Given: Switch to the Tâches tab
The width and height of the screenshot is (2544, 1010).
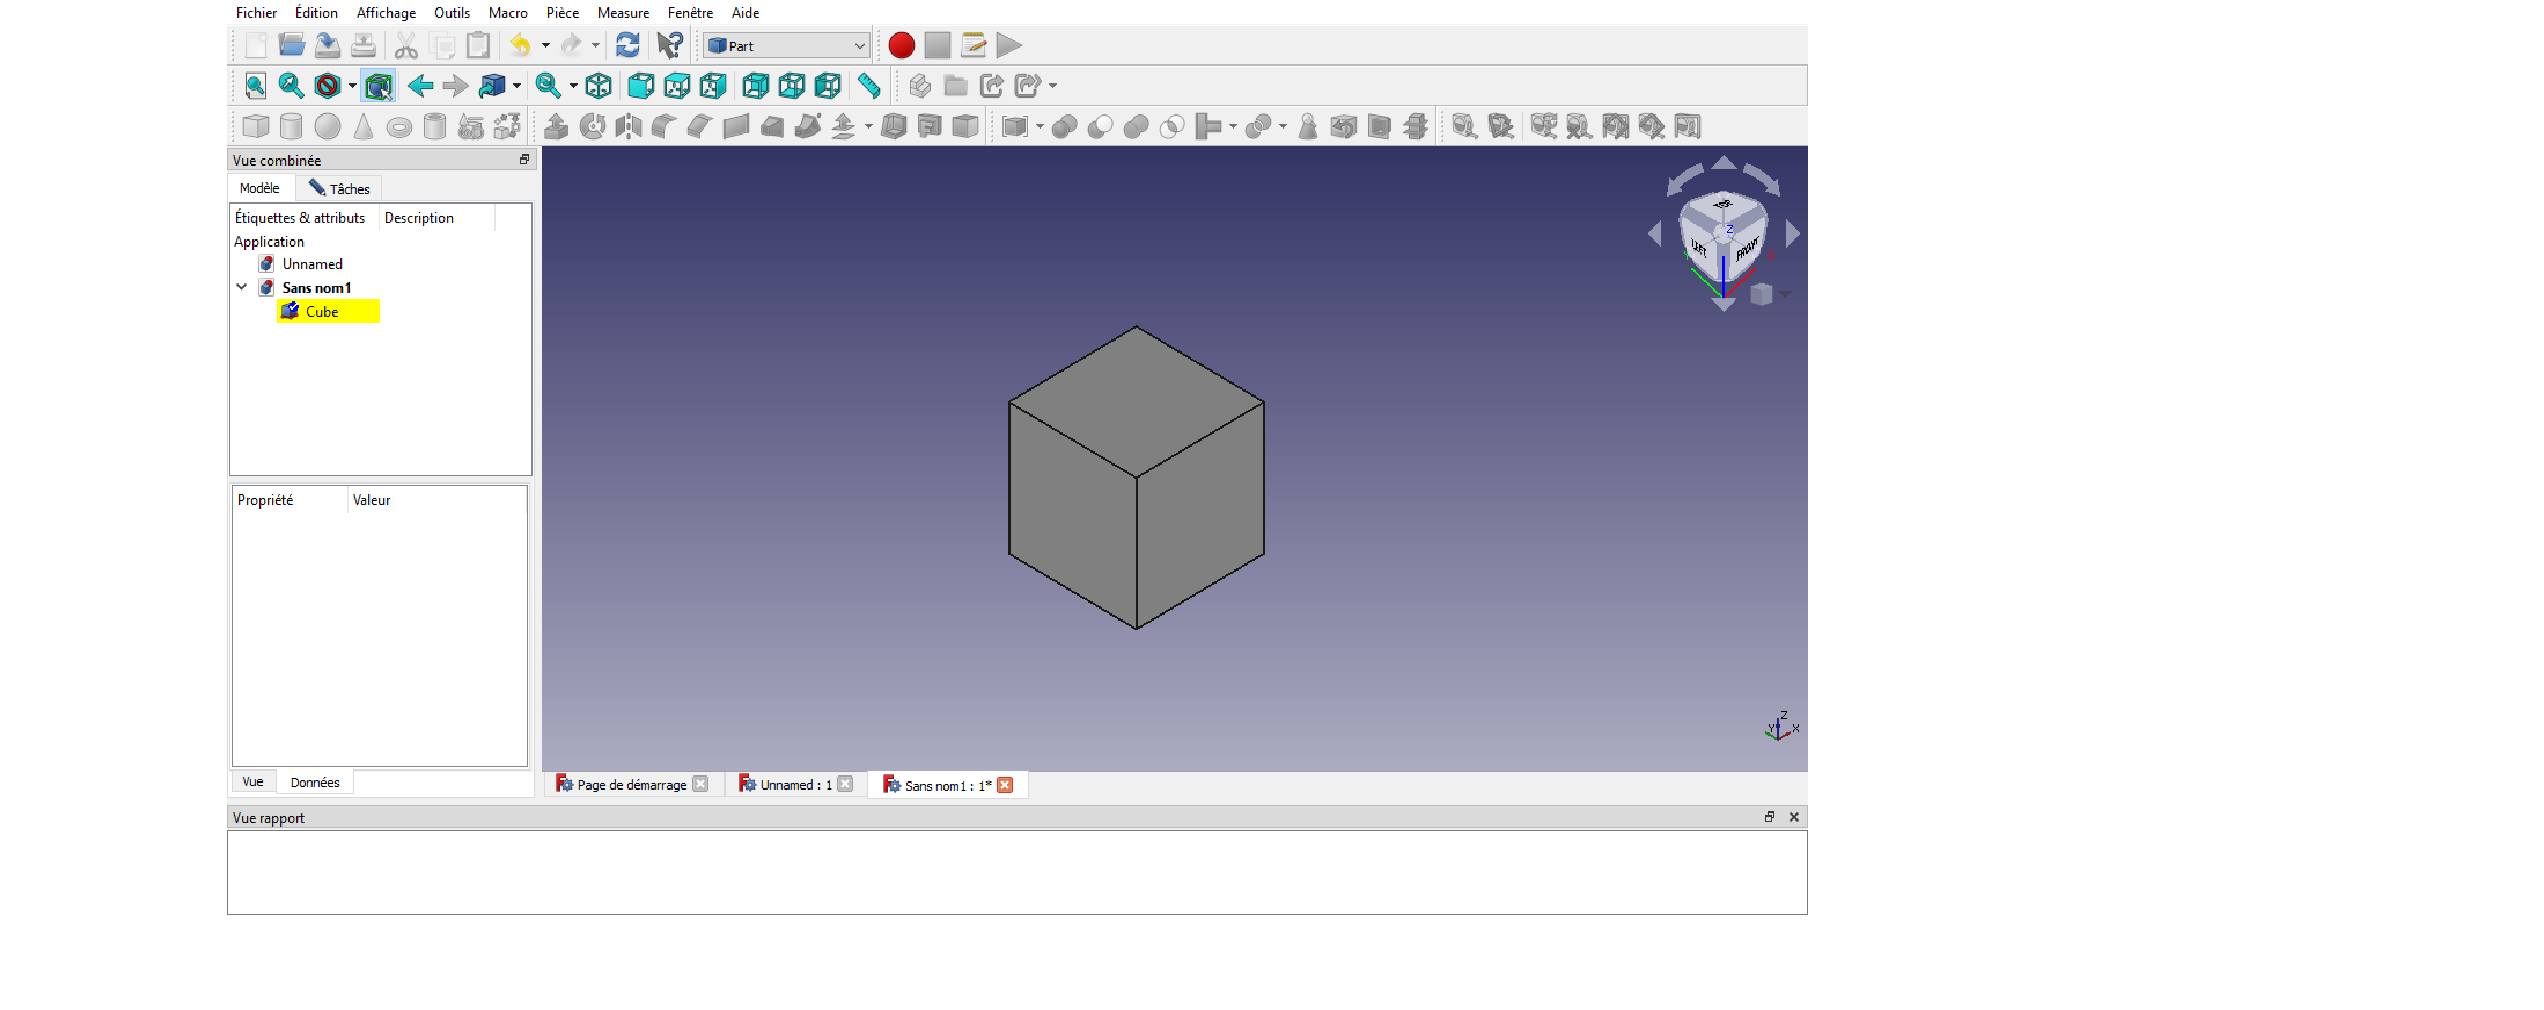Looking at the screenshot, I should [x=340, y=188].
